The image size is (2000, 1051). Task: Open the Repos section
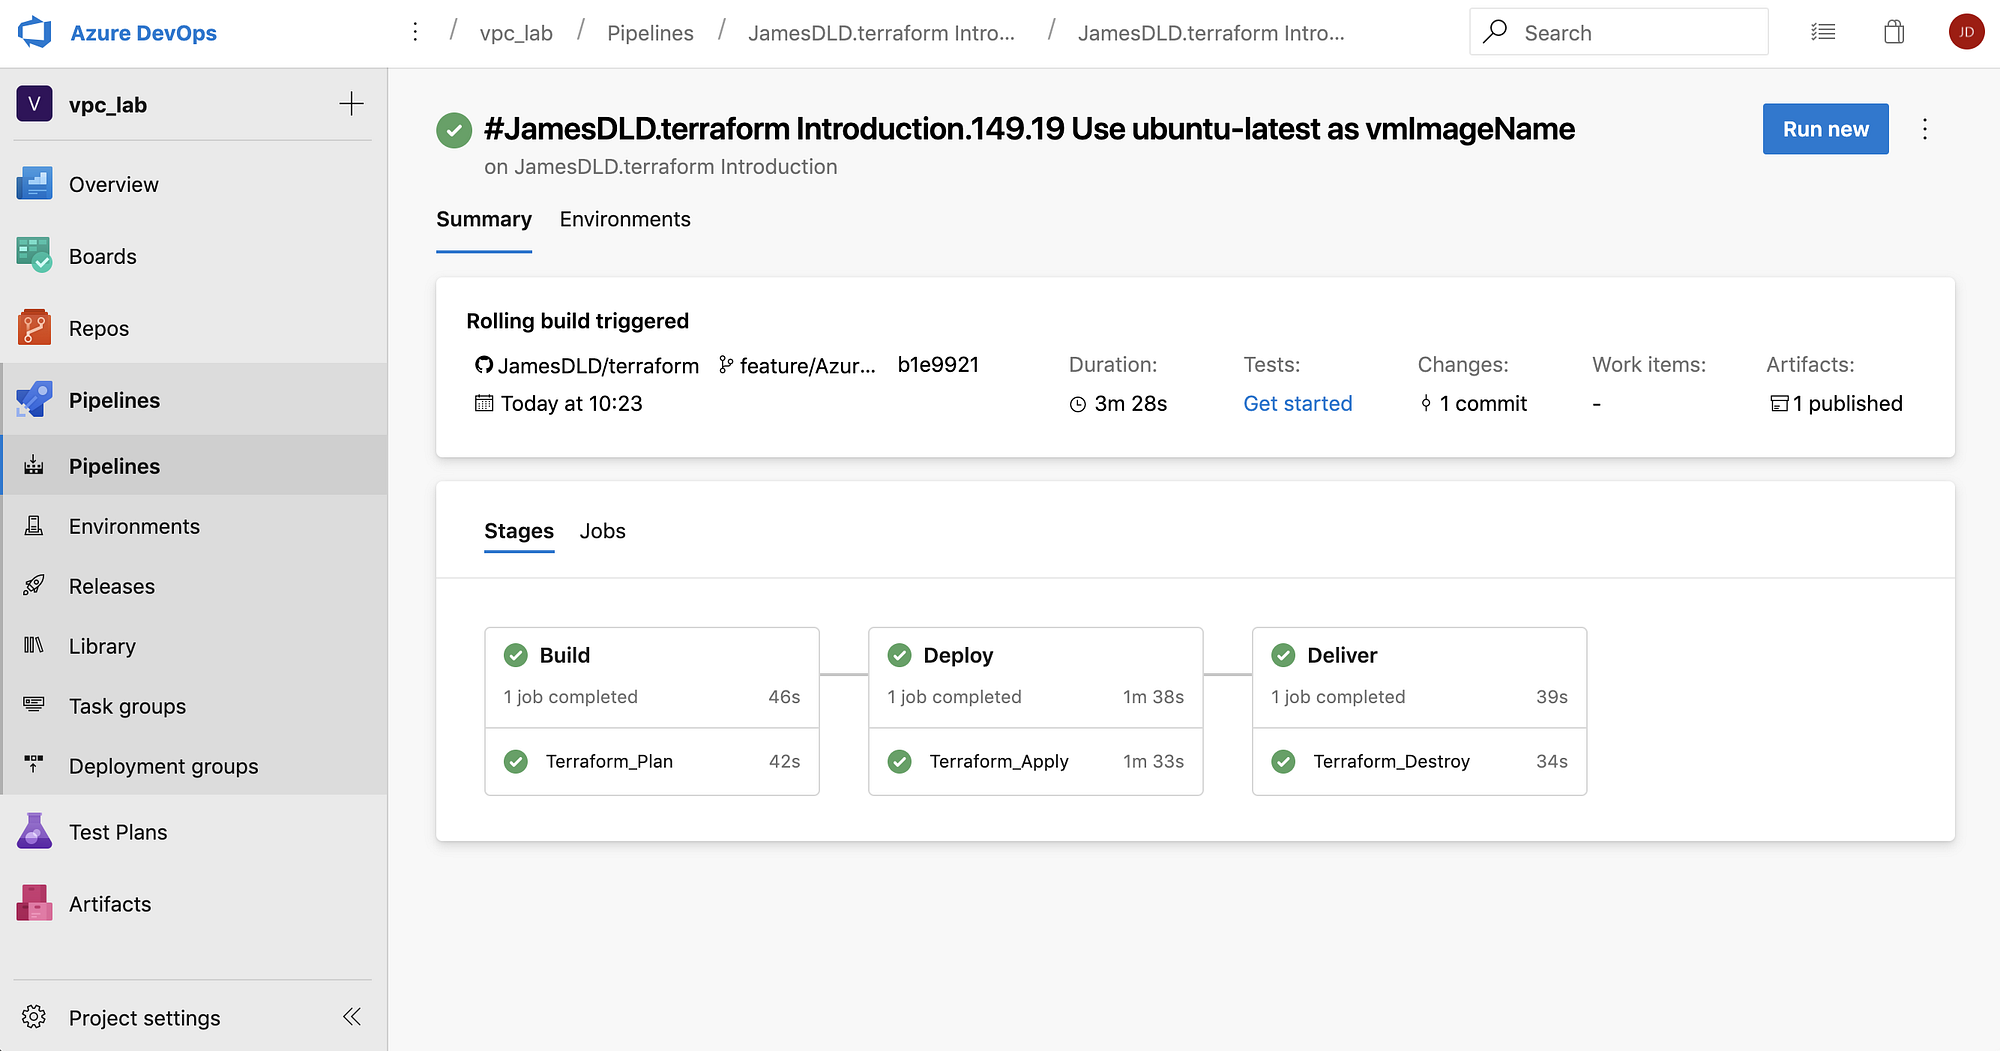(x=98, y=327)
